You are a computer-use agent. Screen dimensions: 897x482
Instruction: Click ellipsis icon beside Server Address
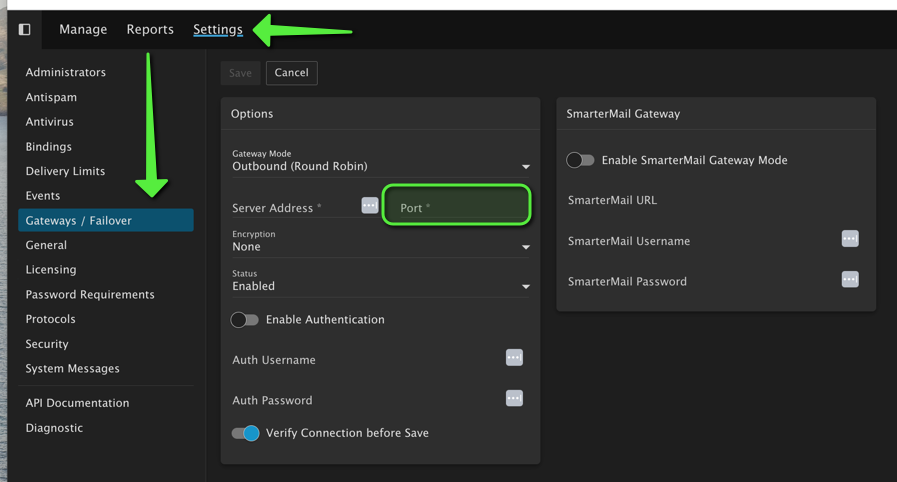(x=369, y=206)
